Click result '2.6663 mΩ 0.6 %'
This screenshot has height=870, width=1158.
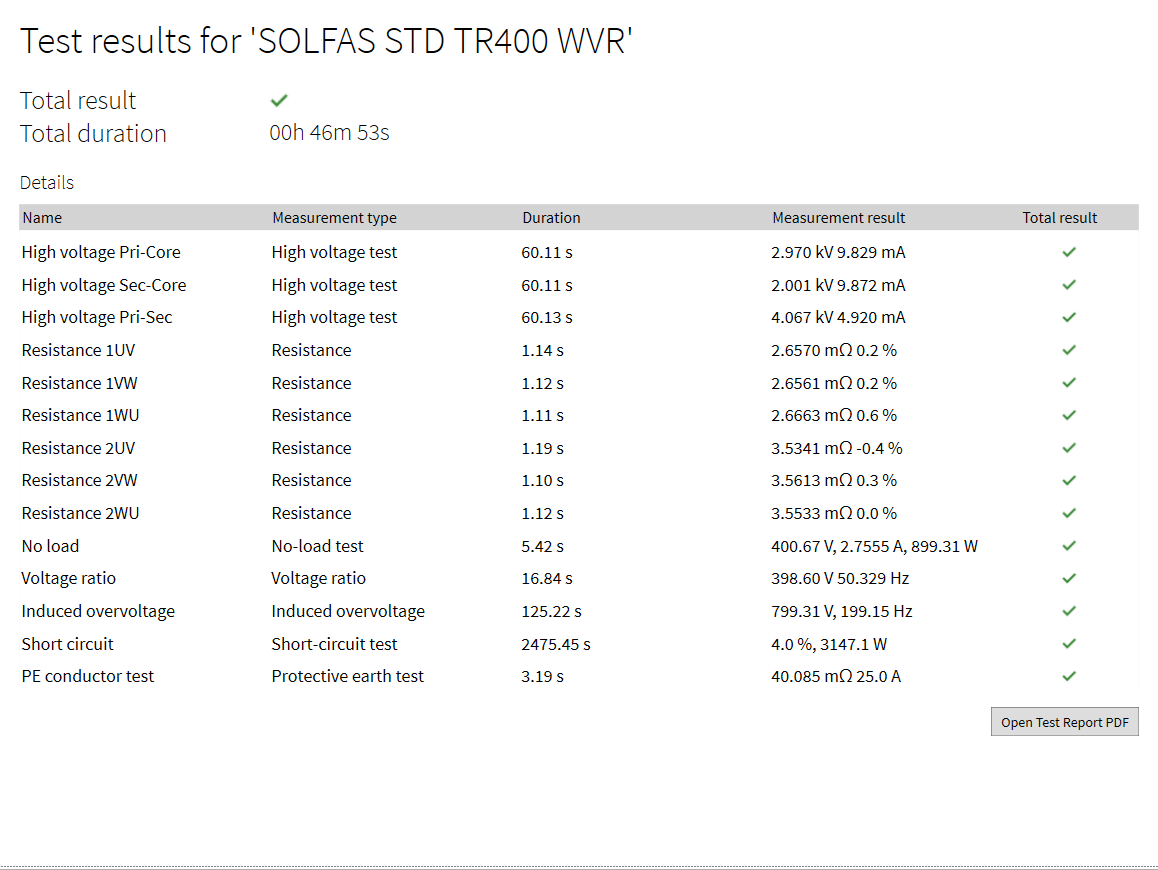(834, 415)
